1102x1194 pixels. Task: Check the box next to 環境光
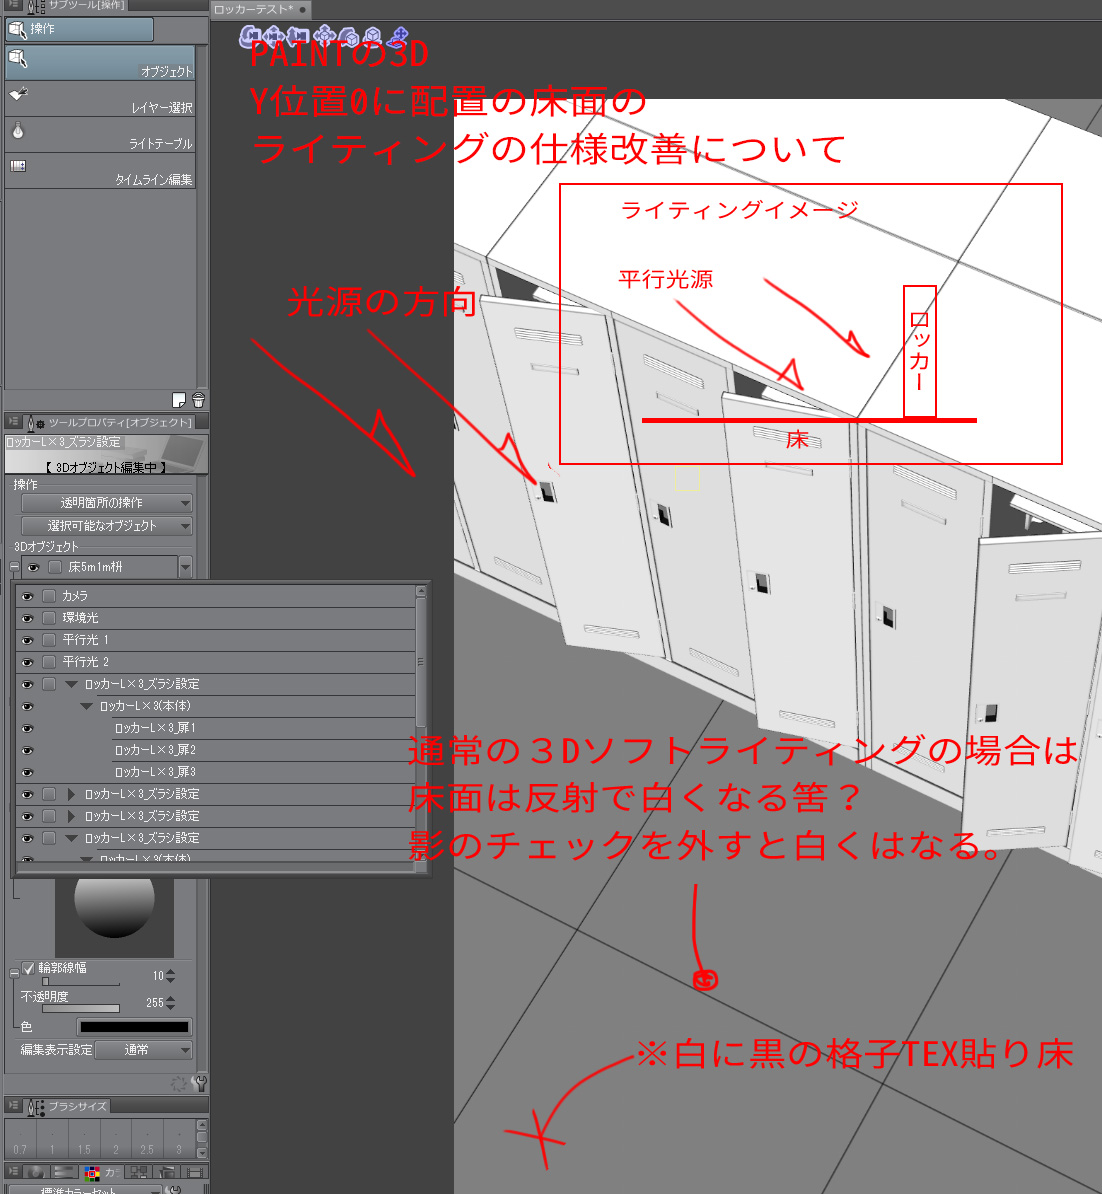tap(49, 618)
